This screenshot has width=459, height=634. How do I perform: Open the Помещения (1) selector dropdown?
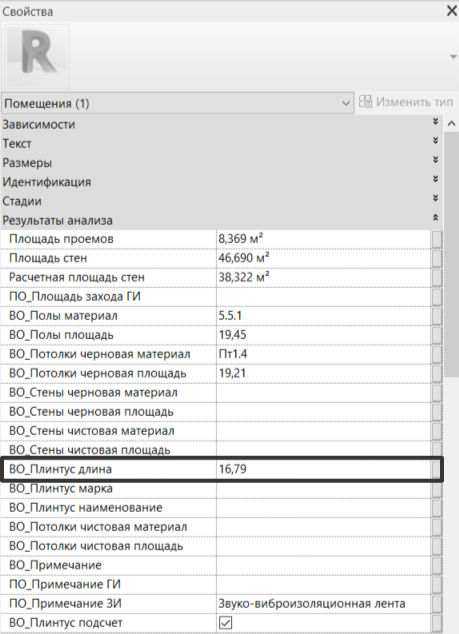tap(178, 104)
